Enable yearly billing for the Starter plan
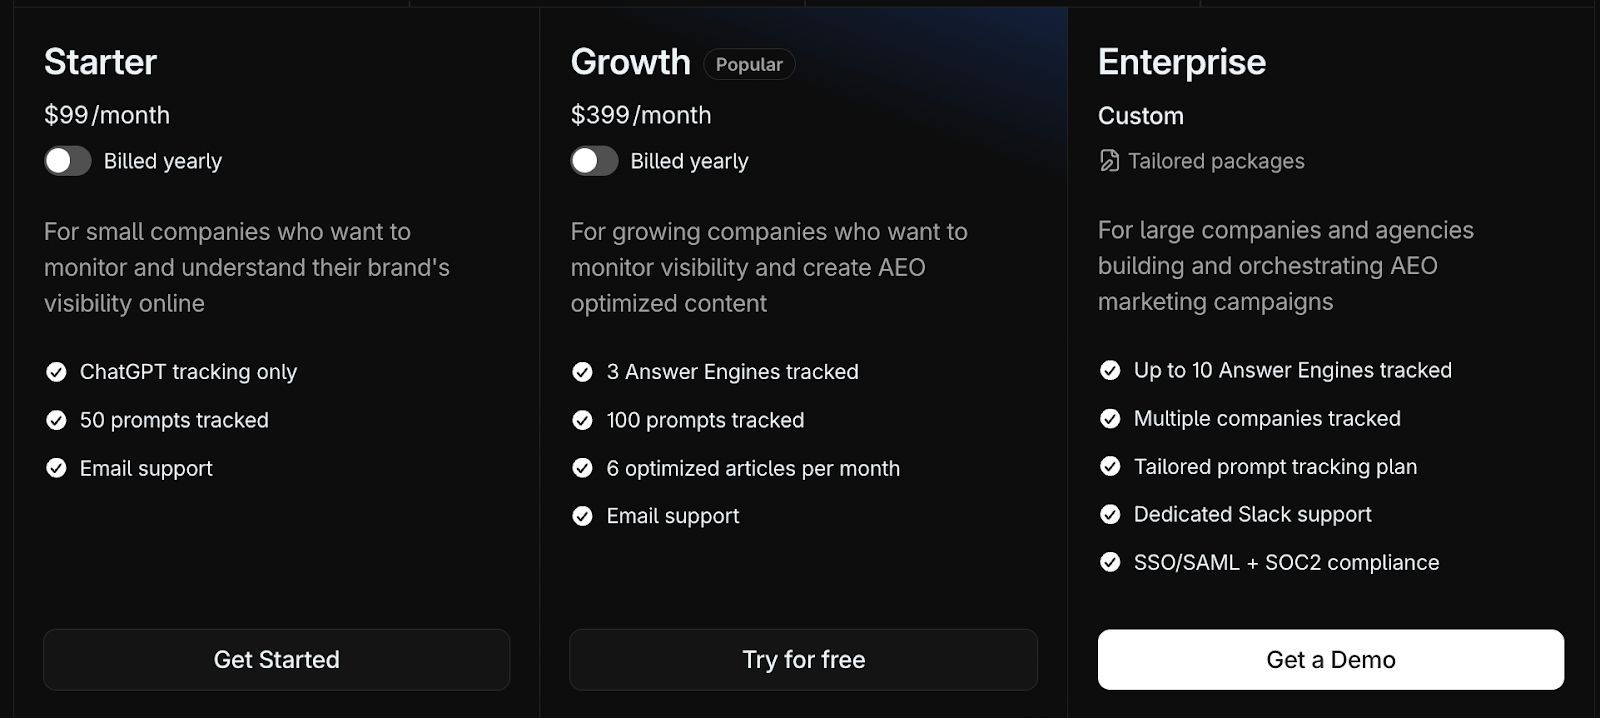 68,160
